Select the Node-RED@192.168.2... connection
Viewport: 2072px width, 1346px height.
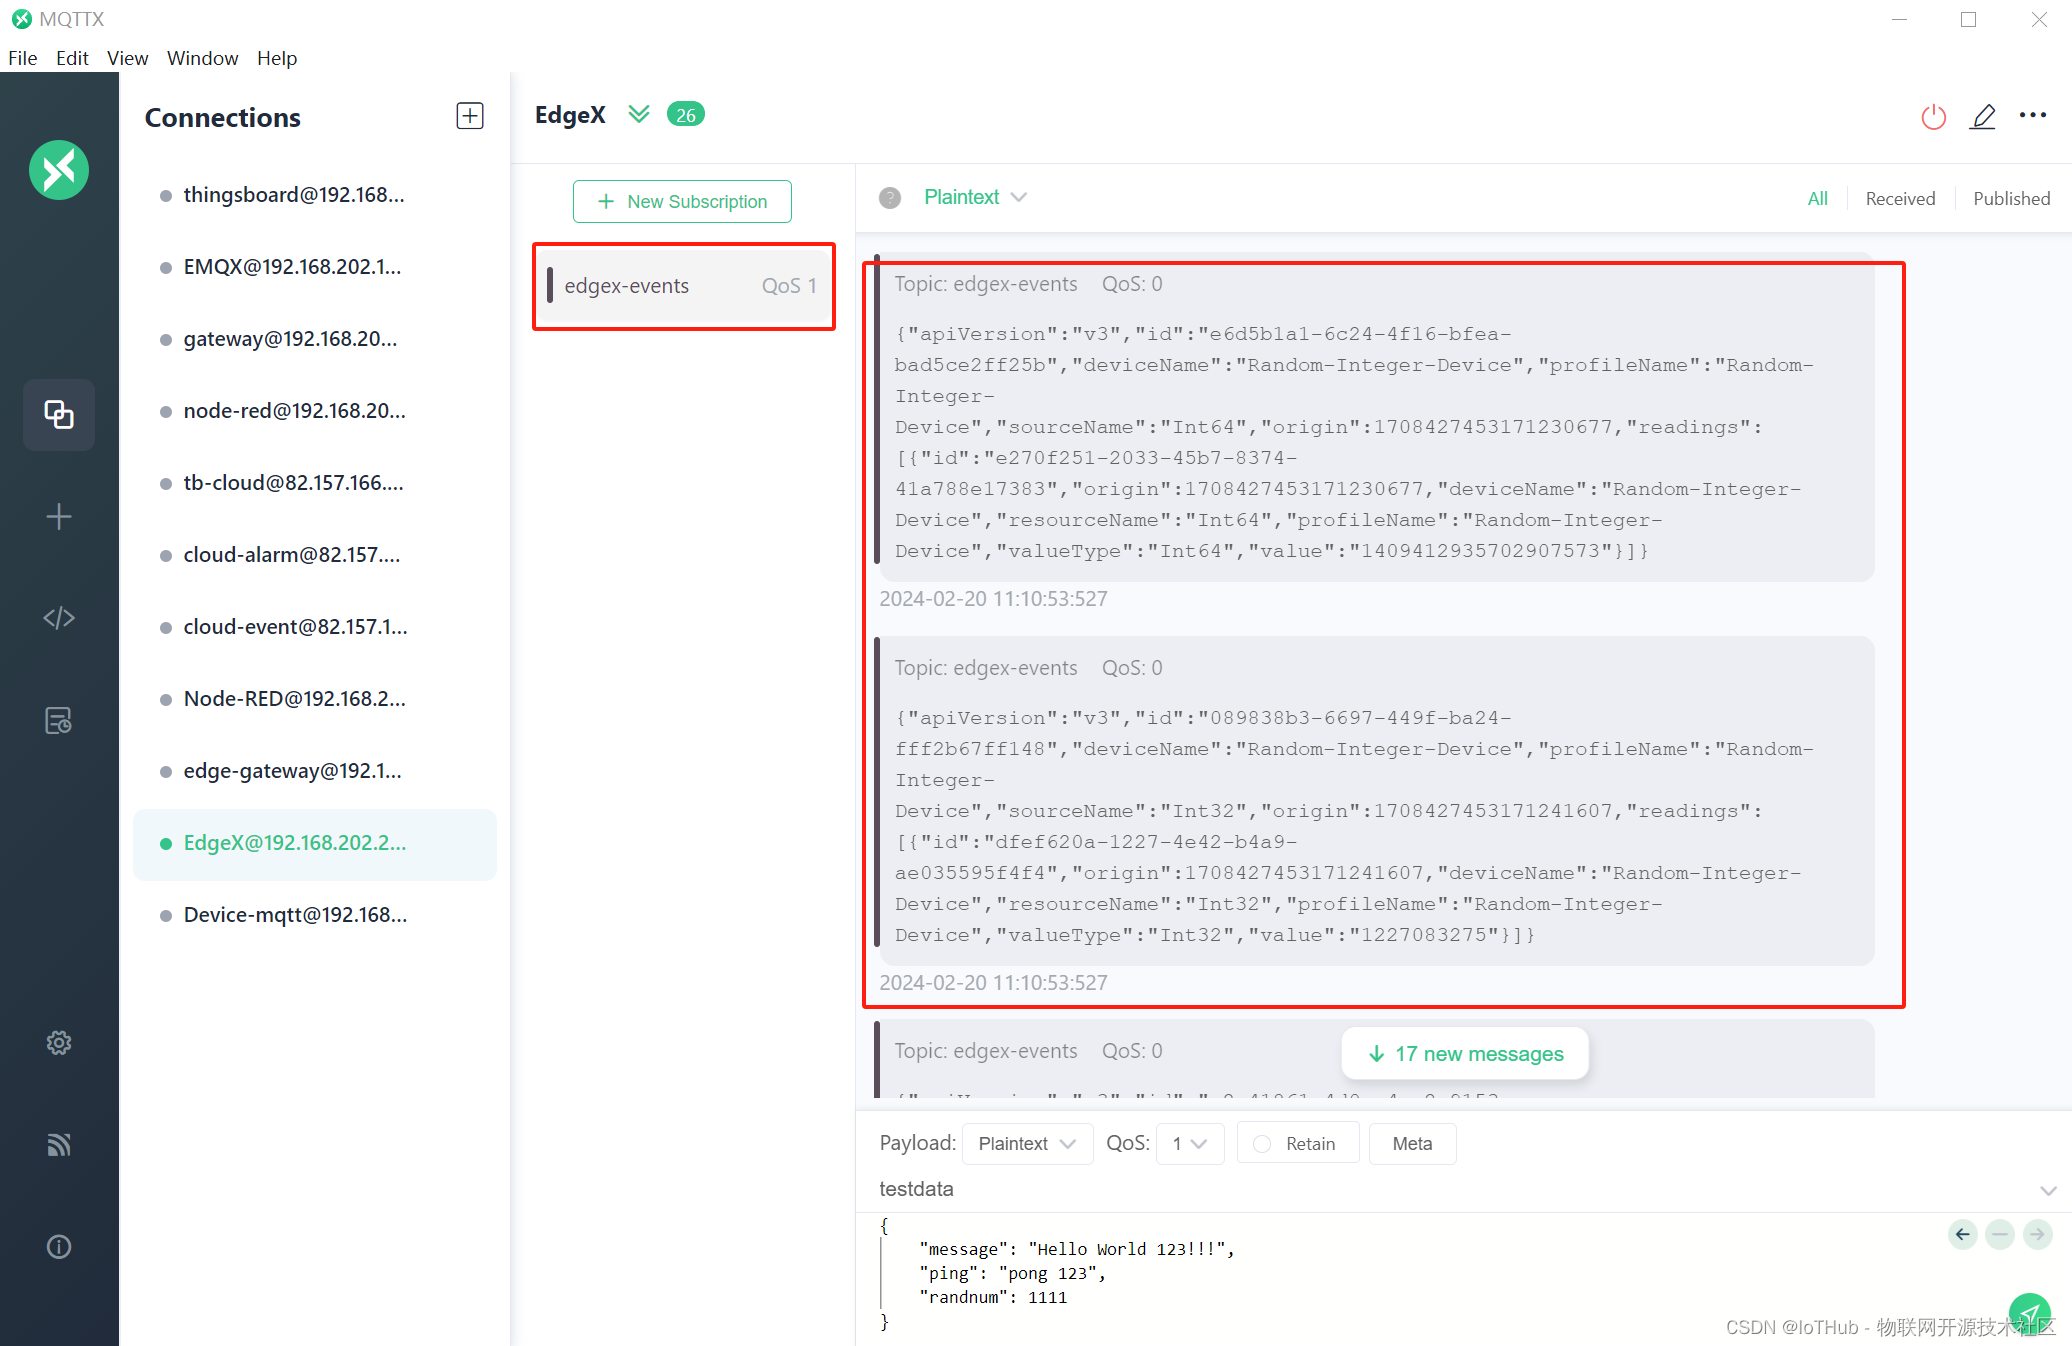(x=315, y=699)
